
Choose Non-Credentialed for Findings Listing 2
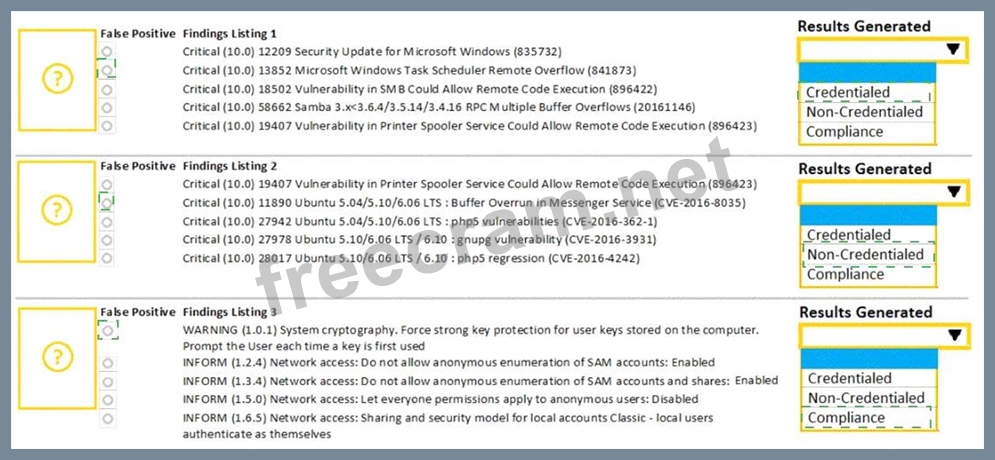[865, 255]
